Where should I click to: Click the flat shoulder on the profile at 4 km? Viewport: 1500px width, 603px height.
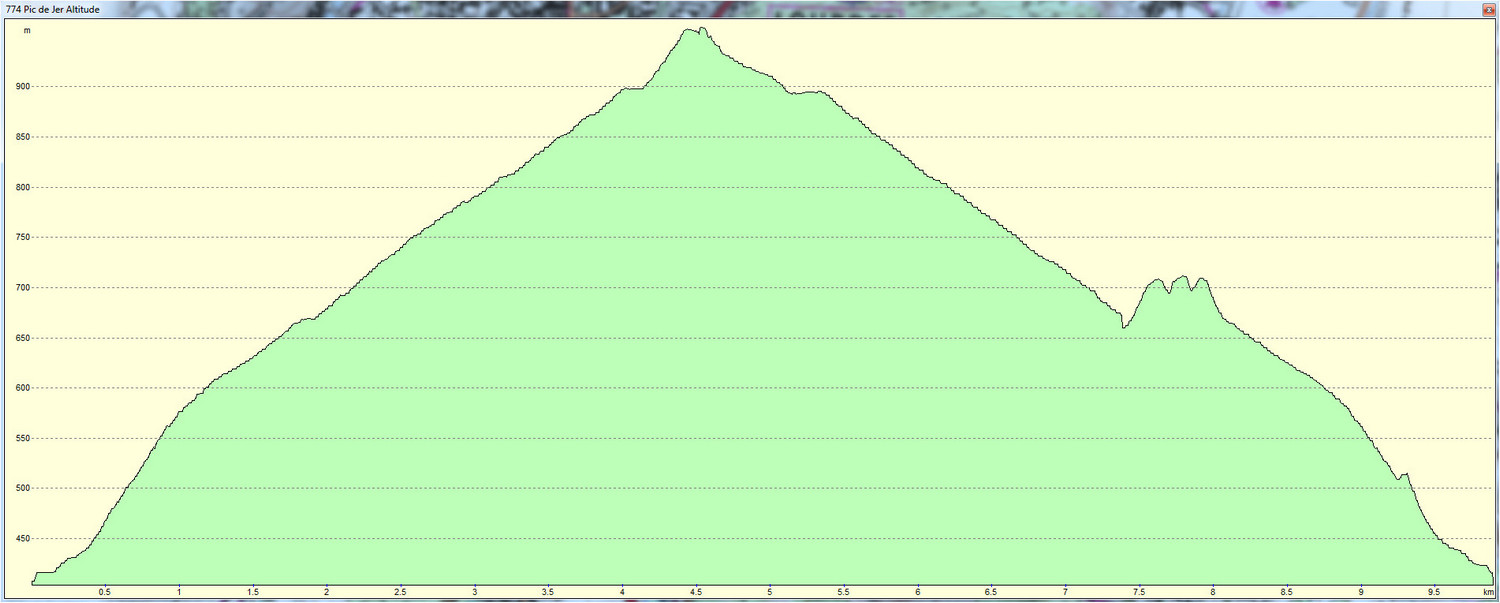632,89
